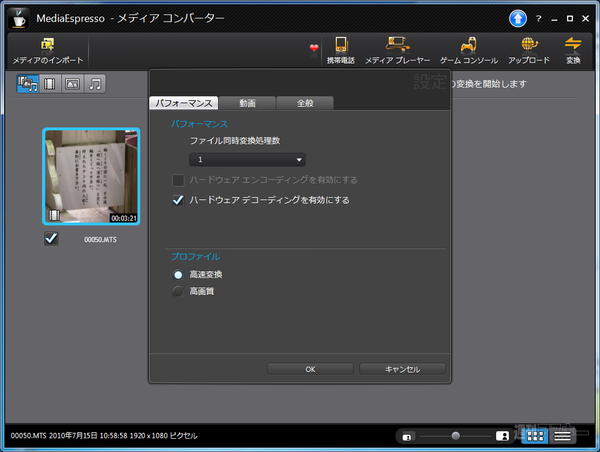Open the アップロード upload globe icon
This screenshot has height=452, width=600.
[528, 45]
